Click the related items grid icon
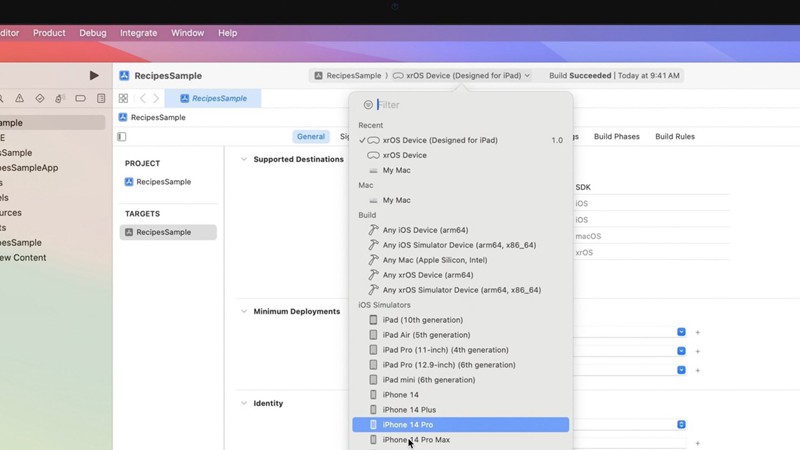800x450 pixels. [x=123, y=98]
